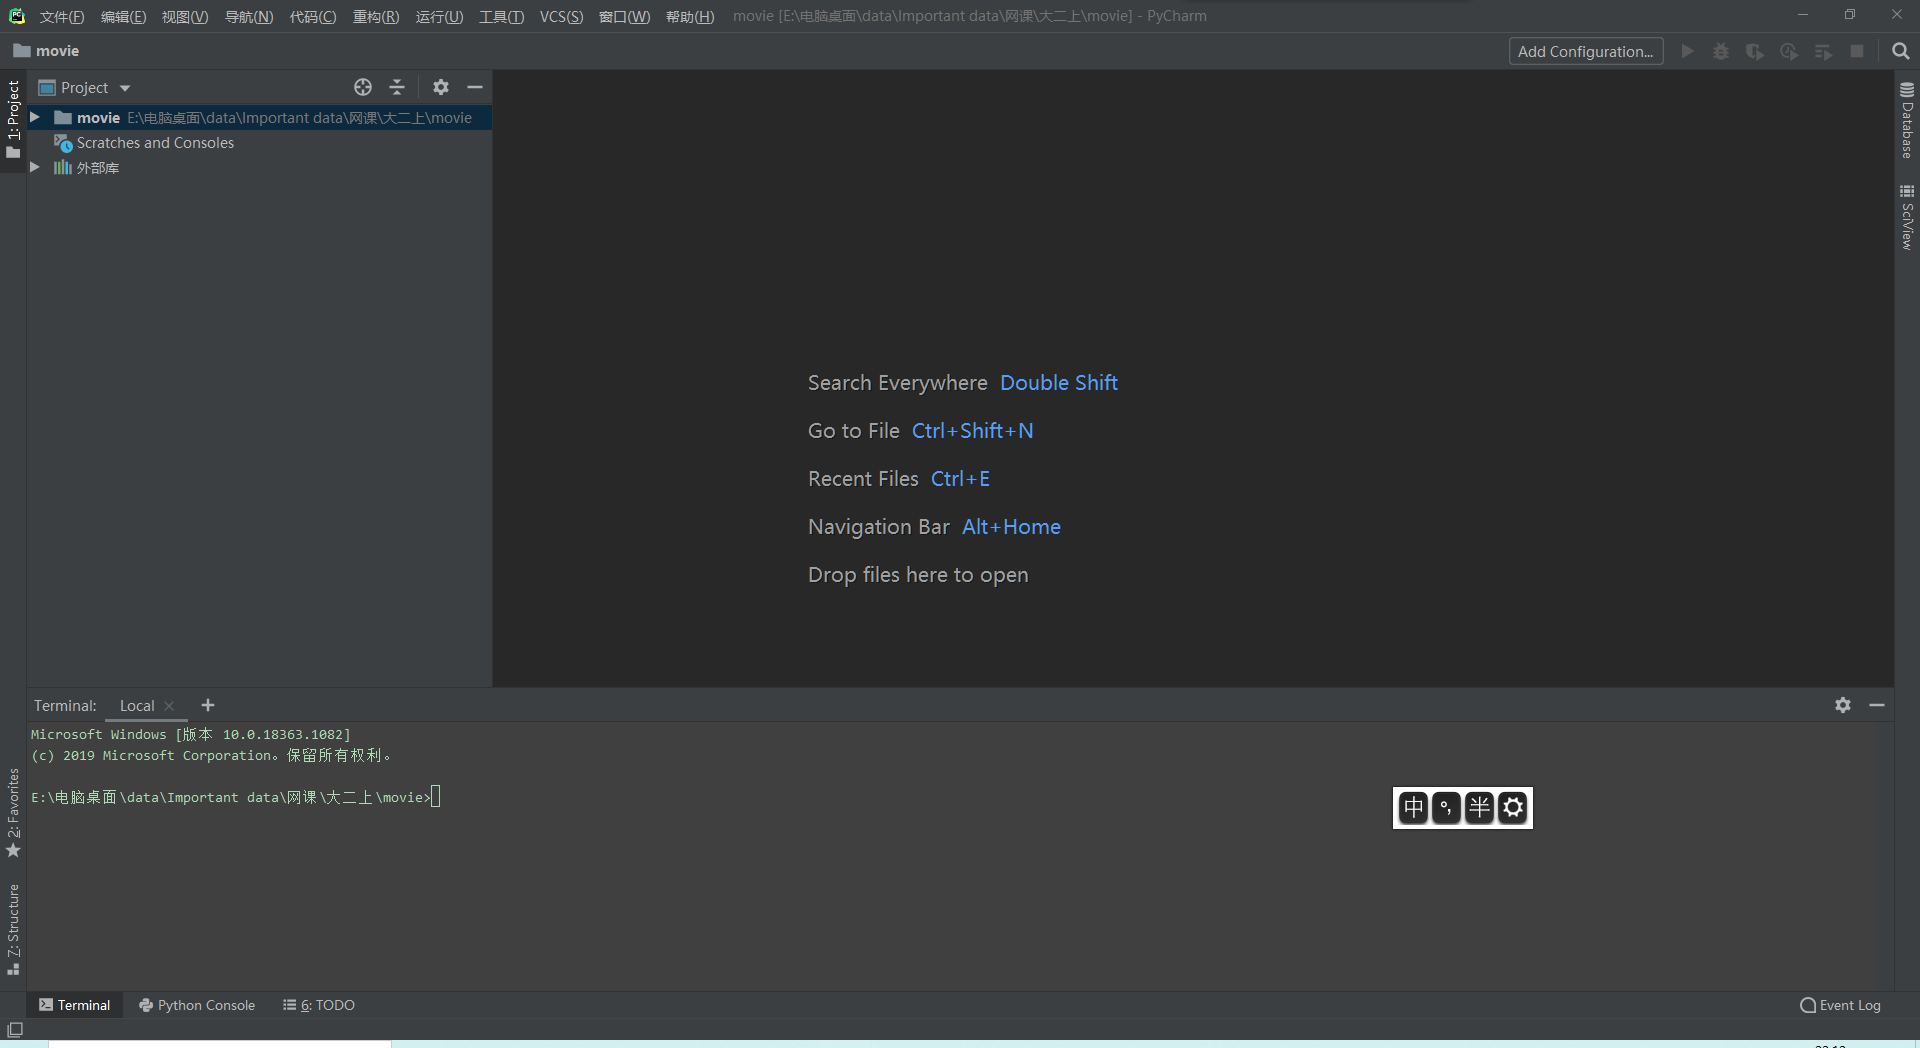Open the Z: Structure side tab

pos(13,929)
